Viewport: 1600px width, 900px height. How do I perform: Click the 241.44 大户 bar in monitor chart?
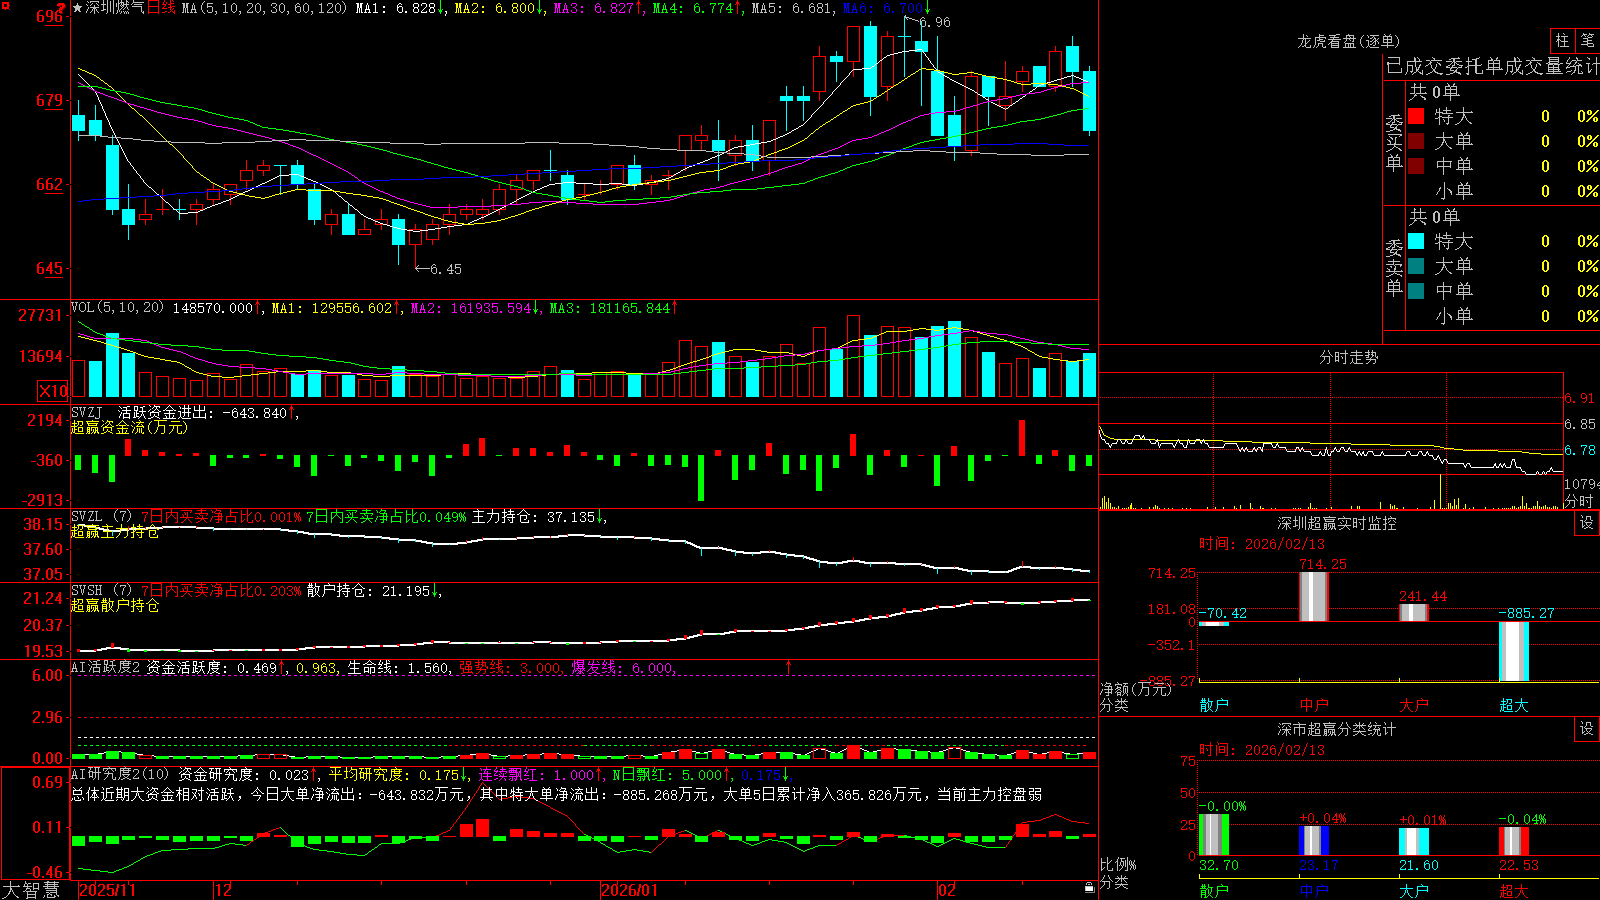point(1414,613)
